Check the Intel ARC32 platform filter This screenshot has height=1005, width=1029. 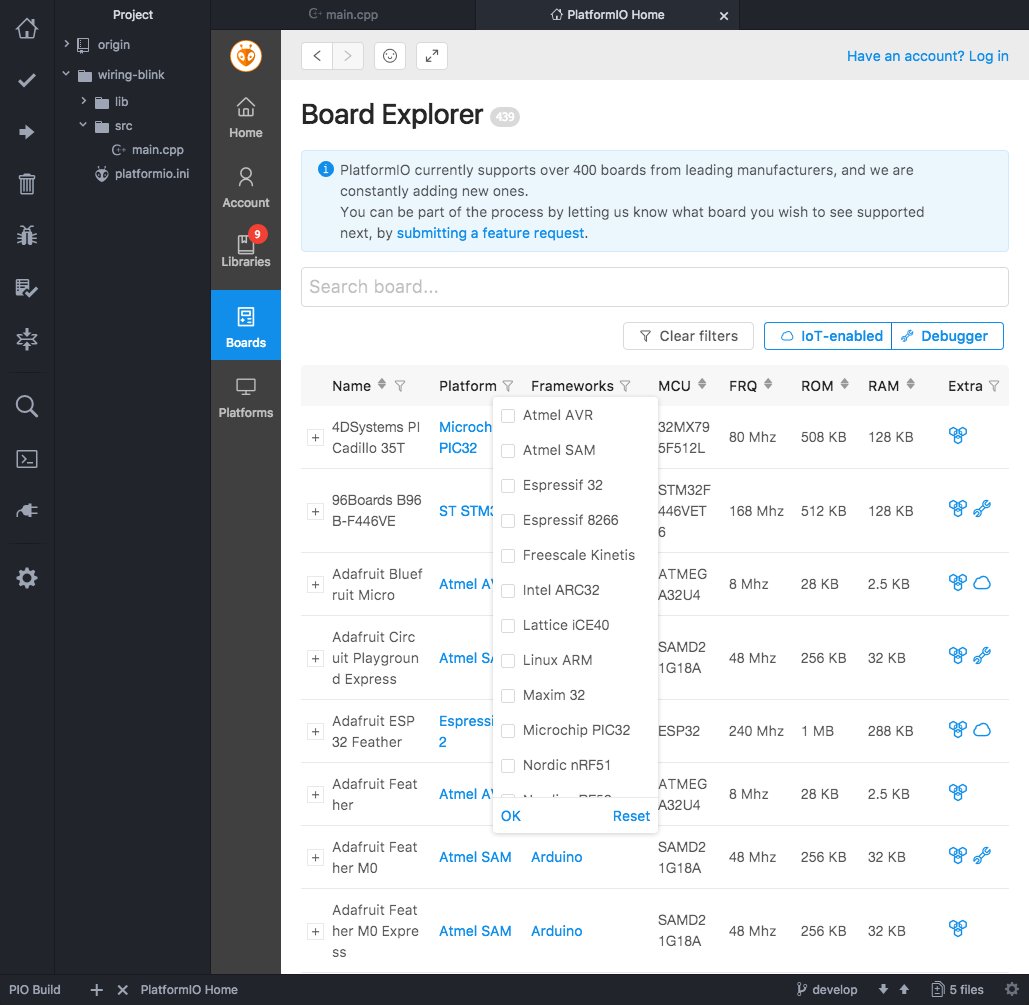coord(508,591)
